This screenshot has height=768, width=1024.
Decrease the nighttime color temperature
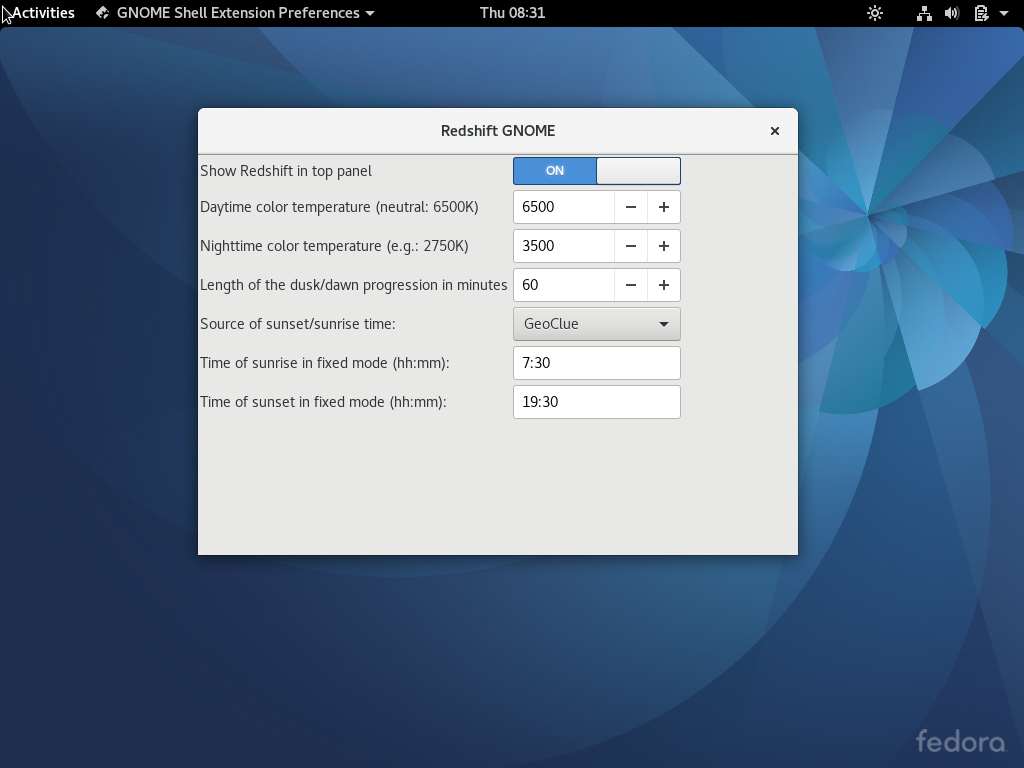tap(631, 246)
